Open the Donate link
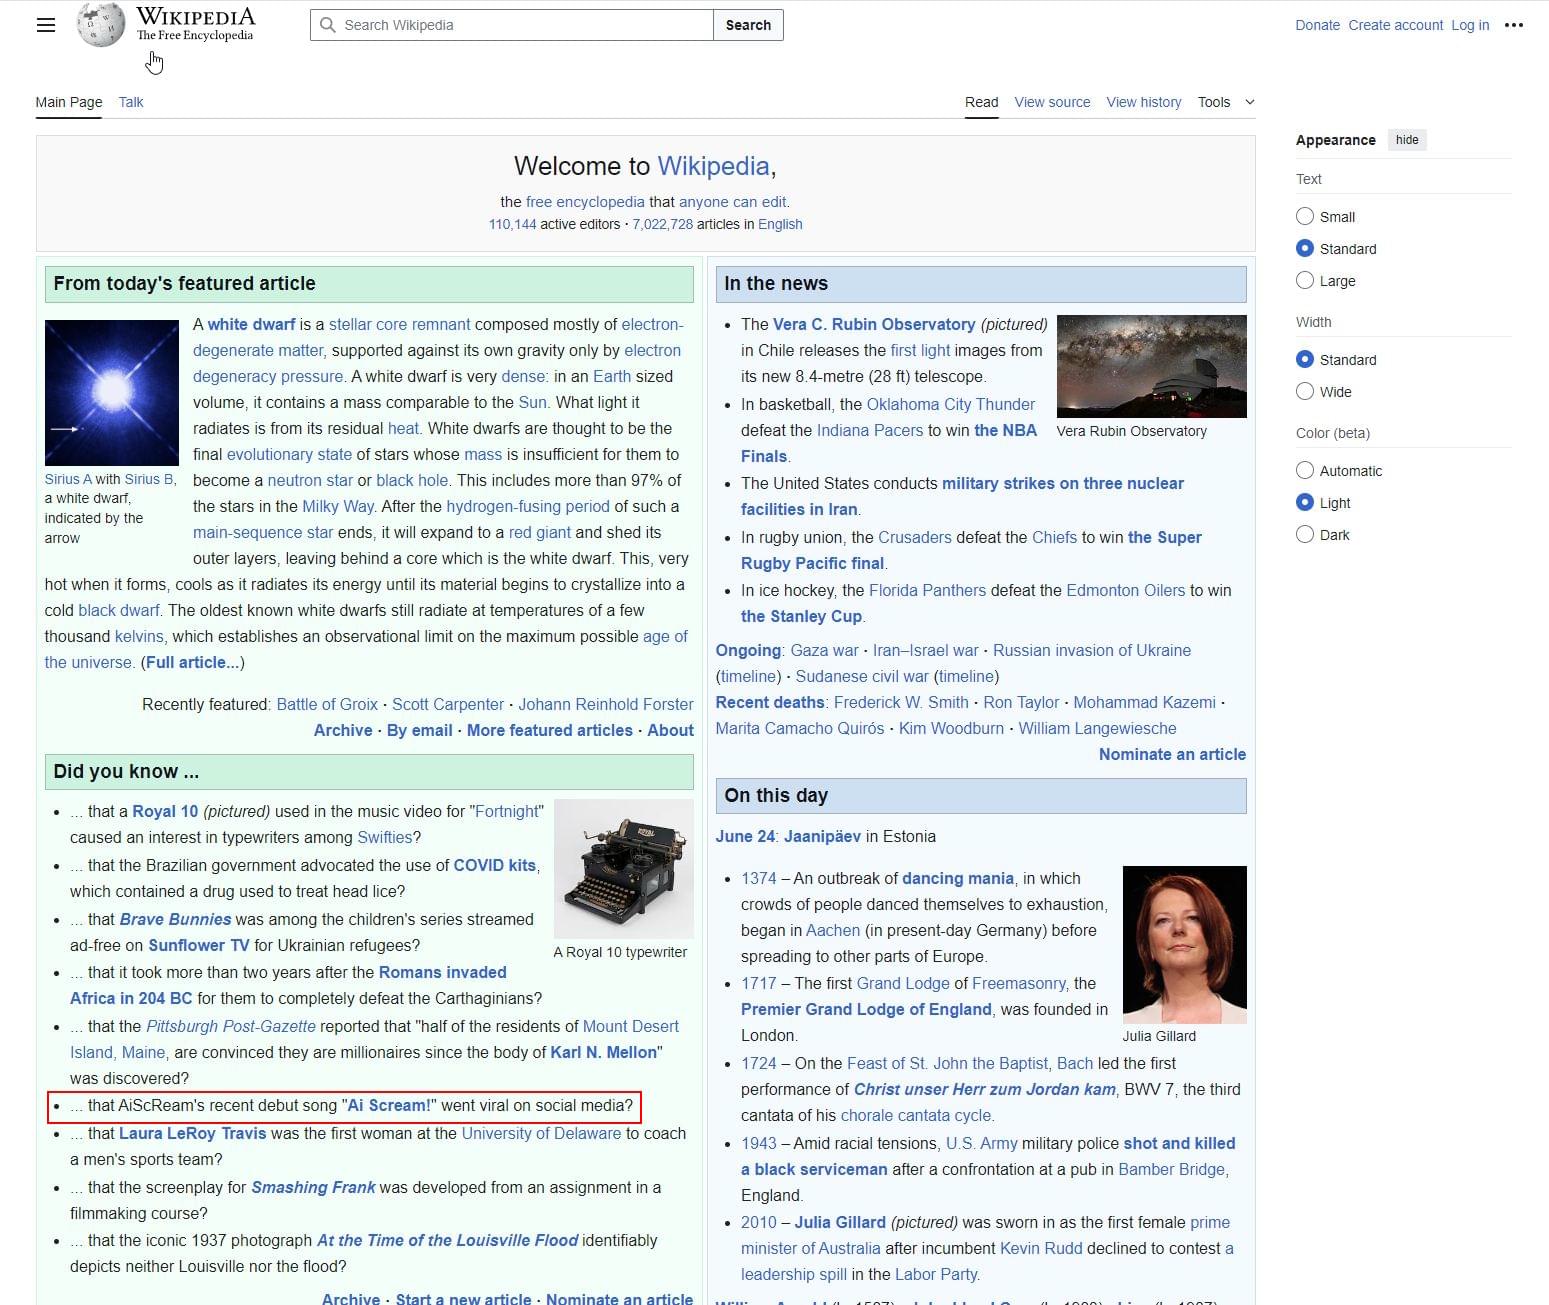The height and width of the screenshot is (1305, 1549). (1317, 25)
